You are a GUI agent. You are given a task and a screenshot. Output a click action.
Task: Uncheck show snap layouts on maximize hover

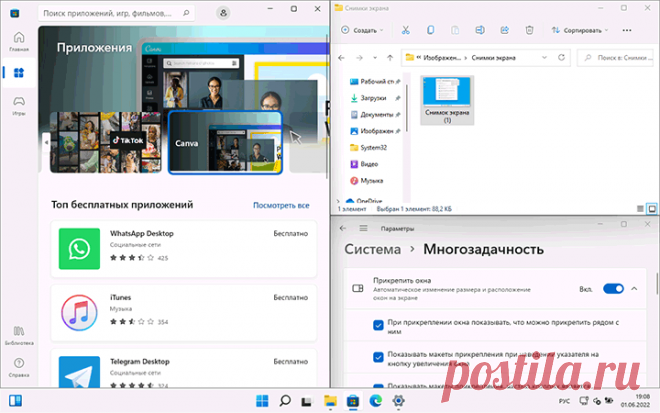pos(378,357)
